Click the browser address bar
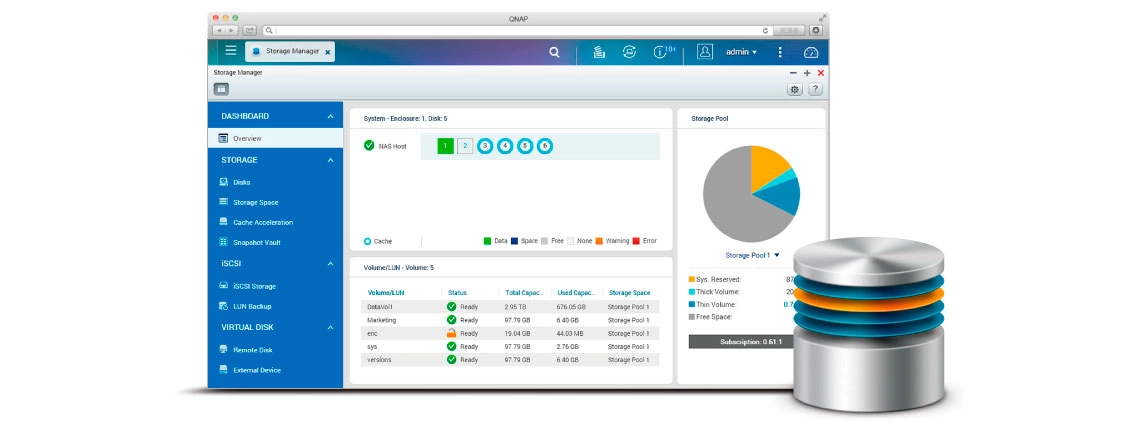The width and height of the screenshot is (1140, 422). 517,31
